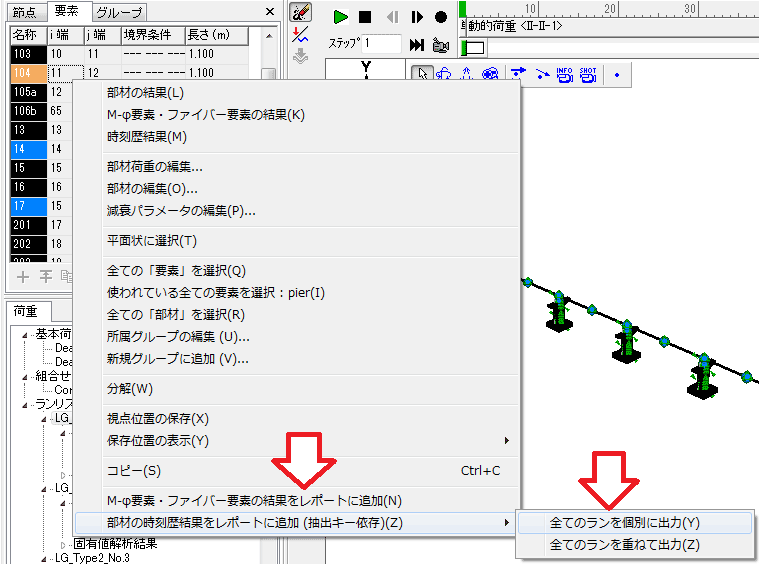
Task: Select the orbit globe view tool
Action: pos(490,74)
